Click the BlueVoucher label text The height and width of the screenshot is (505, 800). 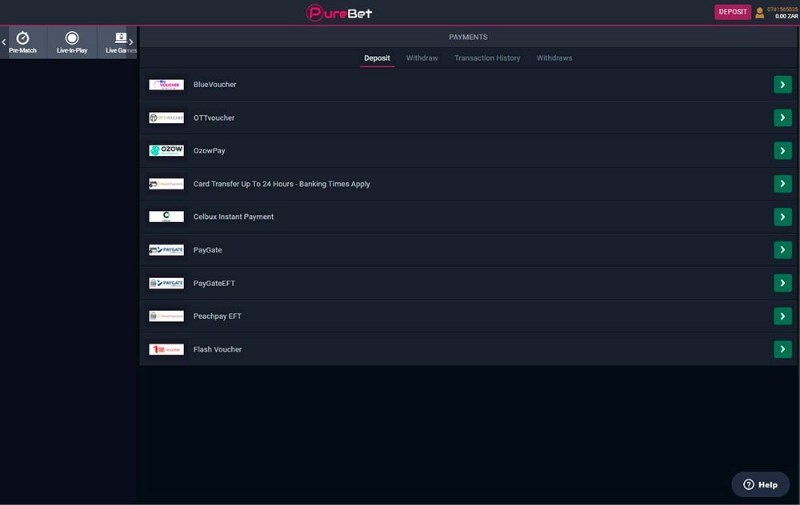215,85
